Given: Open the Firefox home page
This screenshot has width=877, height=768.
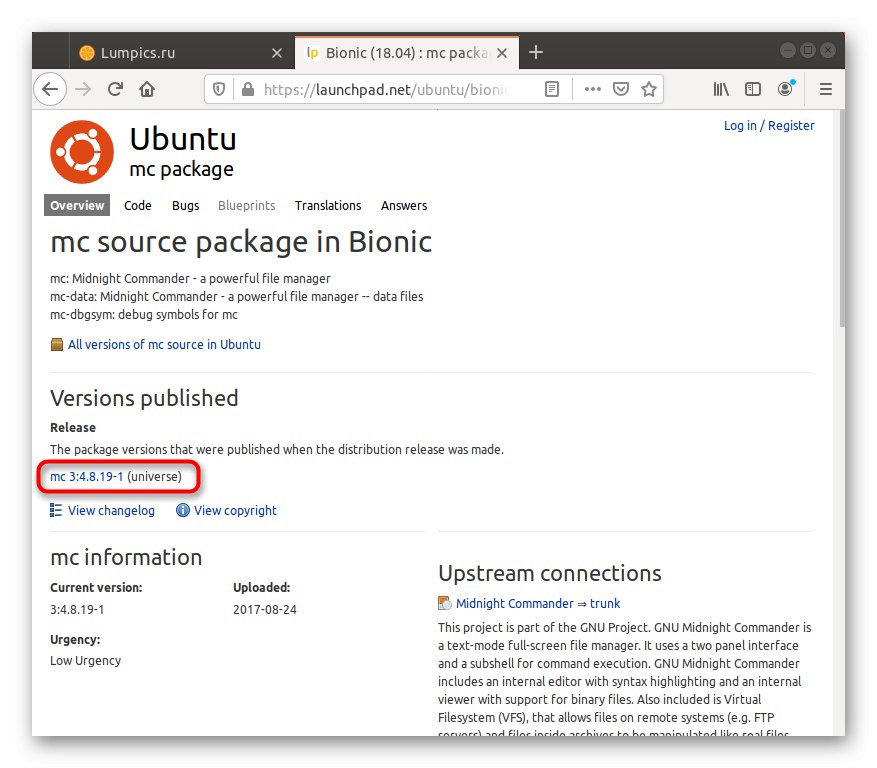Looking at the screenshot, I should [x=147, y=89].
